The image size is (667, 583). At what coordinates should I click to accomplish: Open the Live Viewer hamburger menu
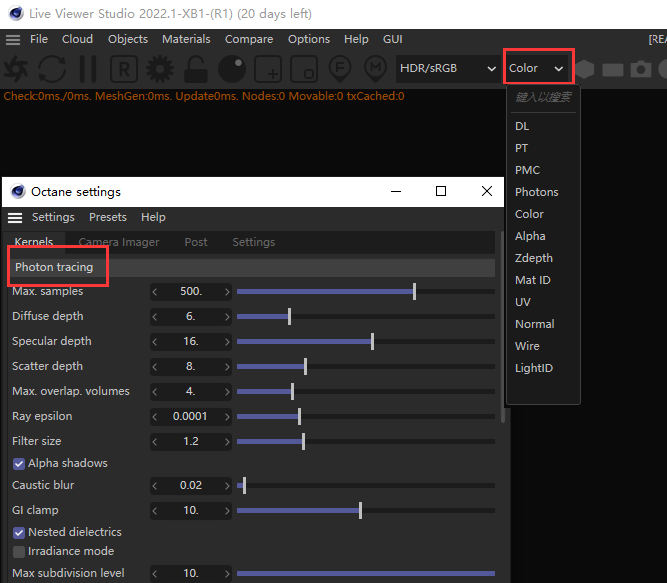pos(13,40)
